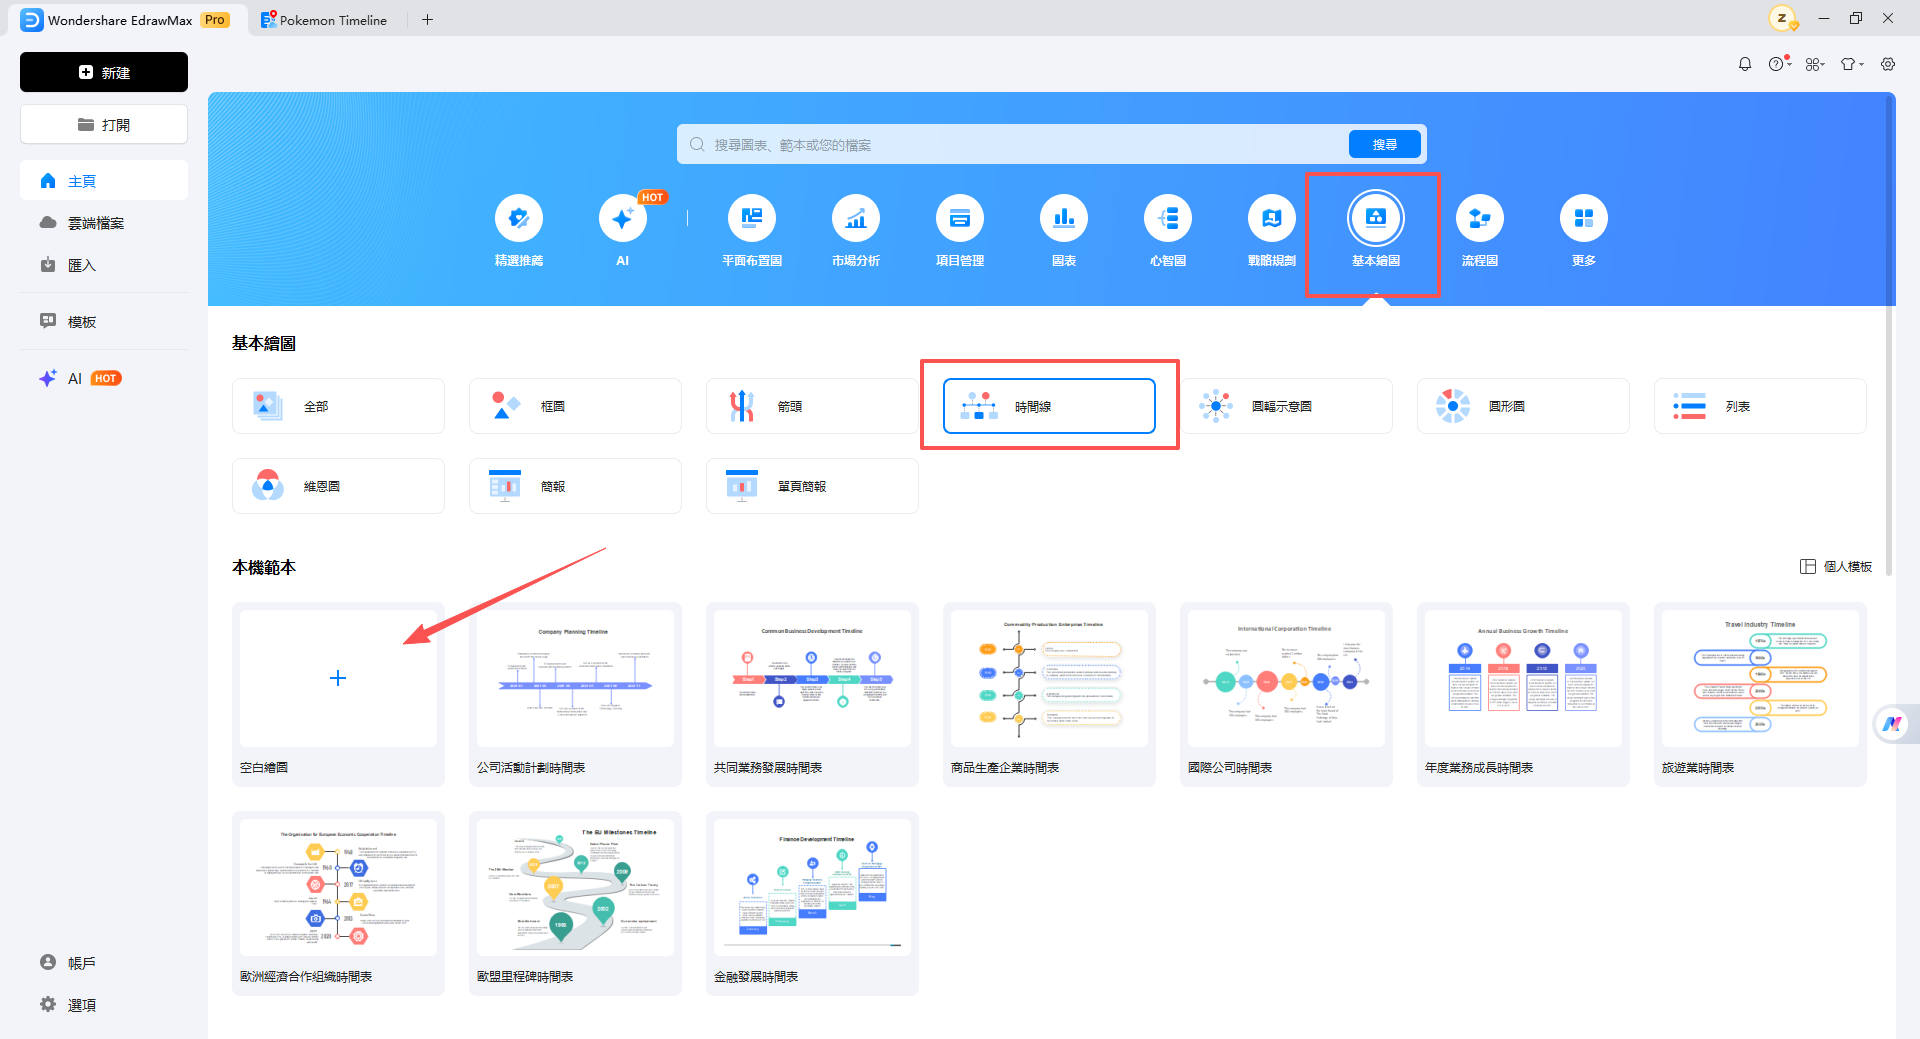Open the 項目管理 project management category

(960, 230)
